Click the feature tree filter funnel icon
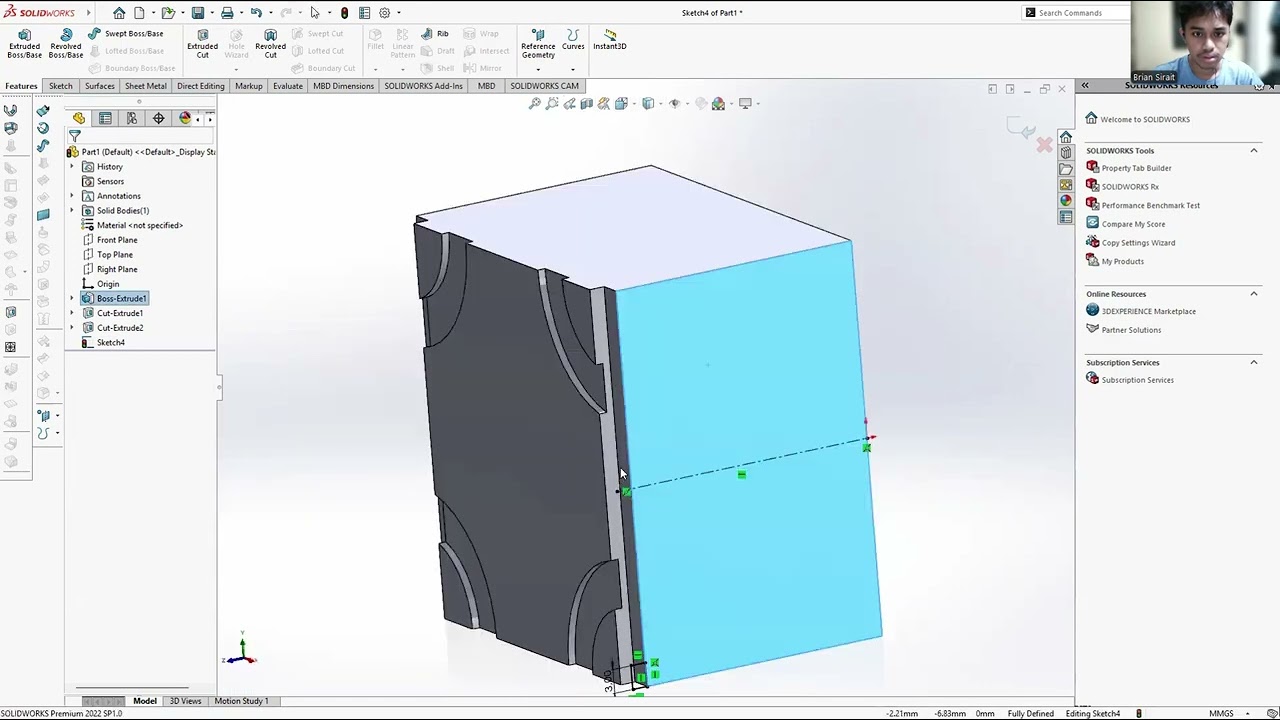1280x720 pixels. click(x=74, y=135)
